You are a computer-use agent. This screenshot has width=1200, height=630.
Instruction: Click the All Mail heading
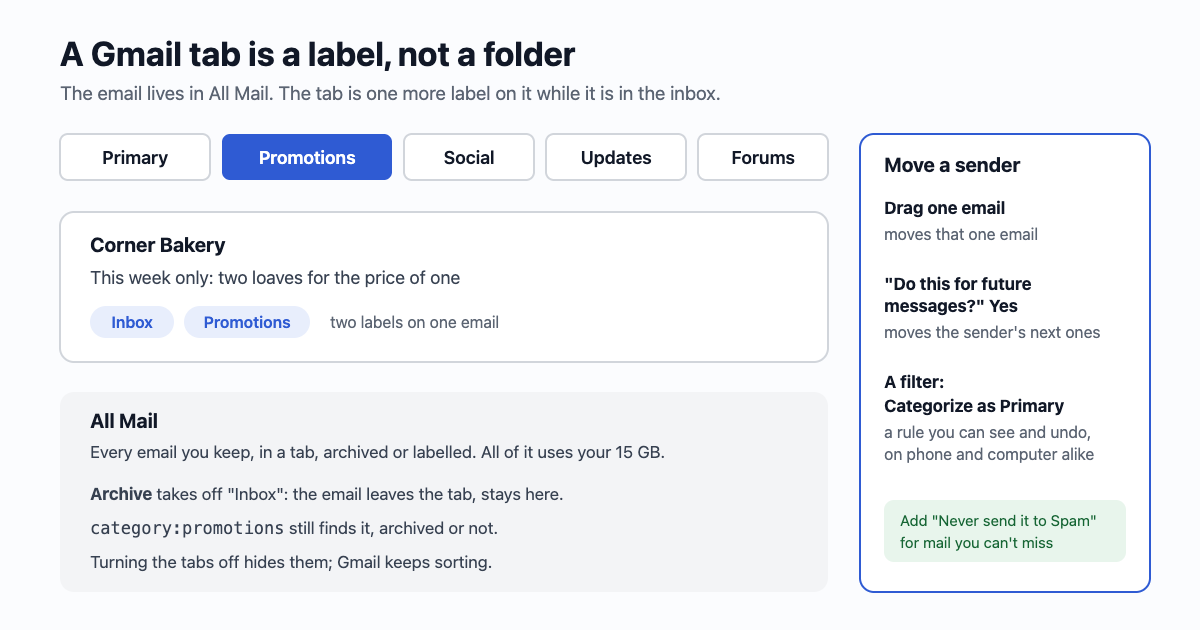(x=124, y=422)
